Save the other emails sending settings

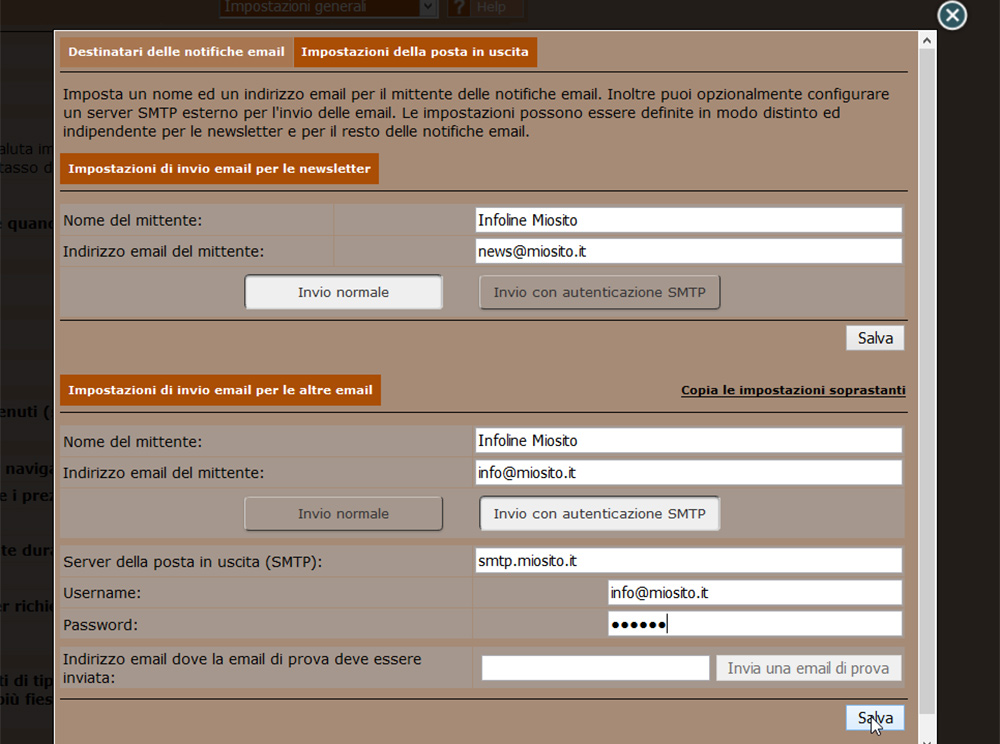(875, 718)
